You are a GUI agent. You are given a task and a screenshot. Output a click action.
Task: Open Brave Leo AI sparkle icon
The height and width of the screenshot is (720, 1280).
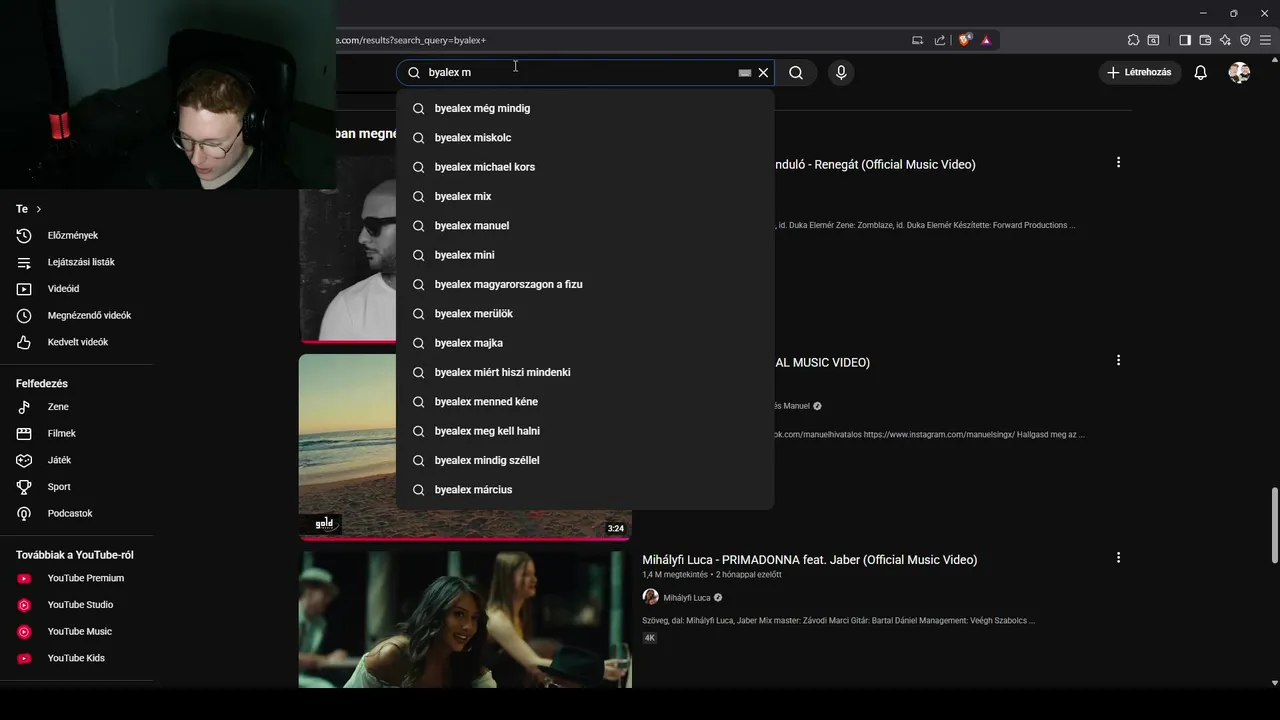coord(1225,40)
